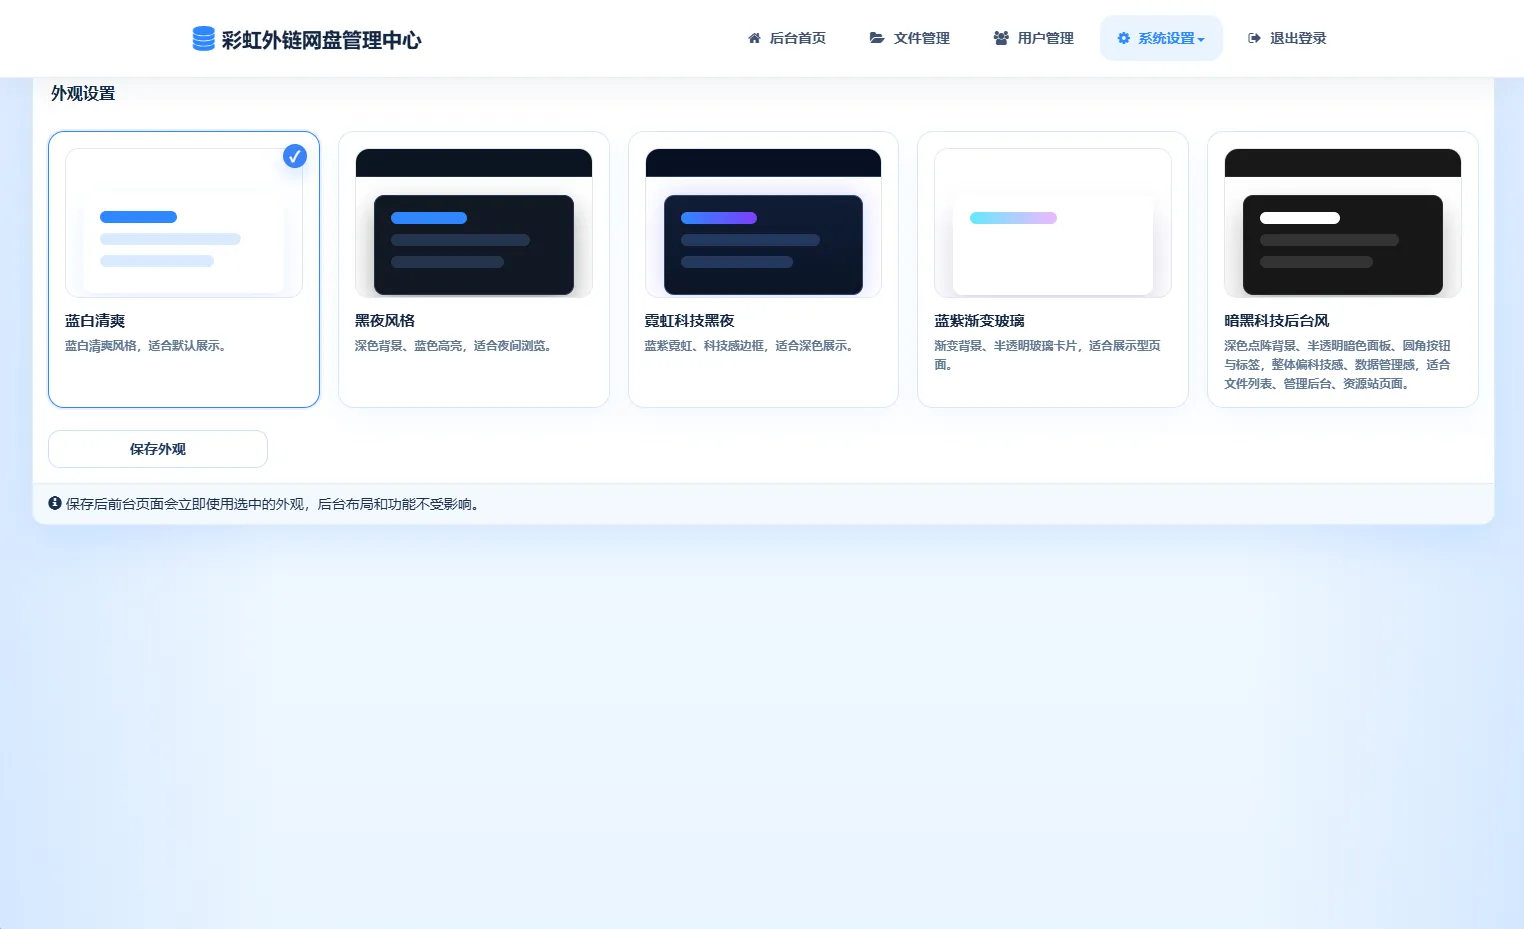
Task: Select the 黑夜风格 theme title
Action: pyautogui.click(x=385, y=321)
